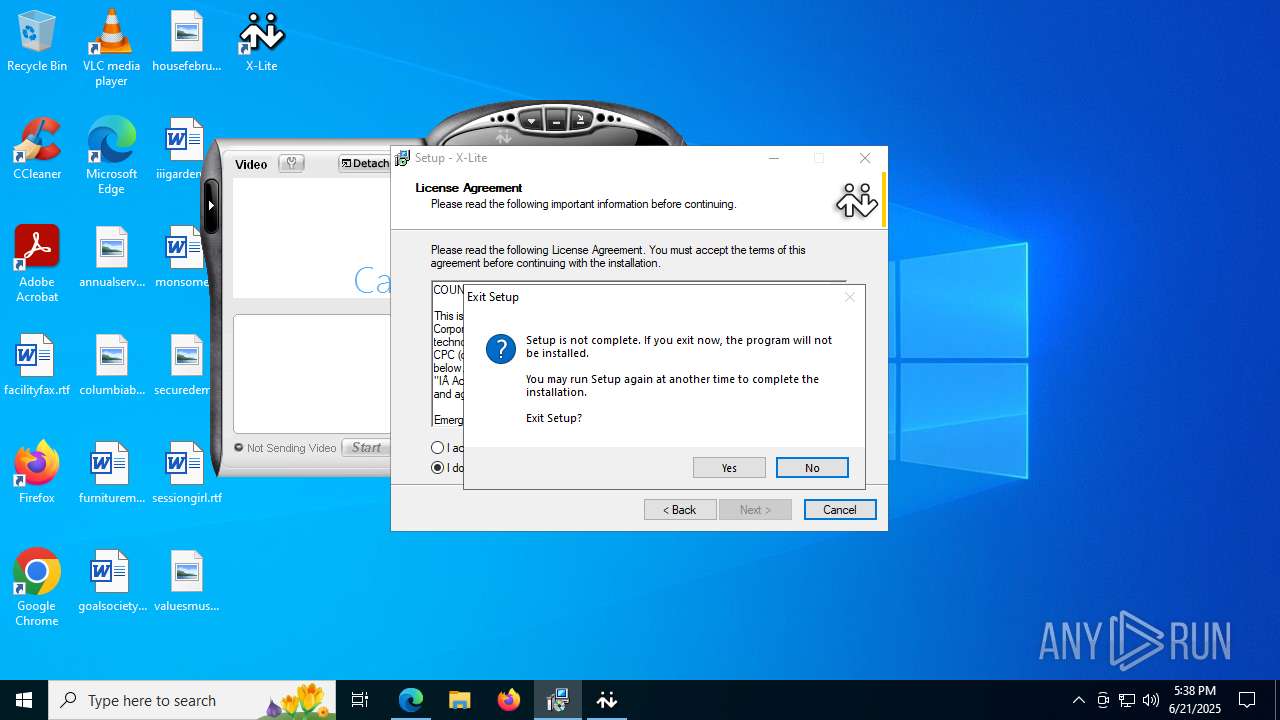Open Adobe Acrobat desktop shortcut
Screen dimensions: 1280x720
(37, 264)
